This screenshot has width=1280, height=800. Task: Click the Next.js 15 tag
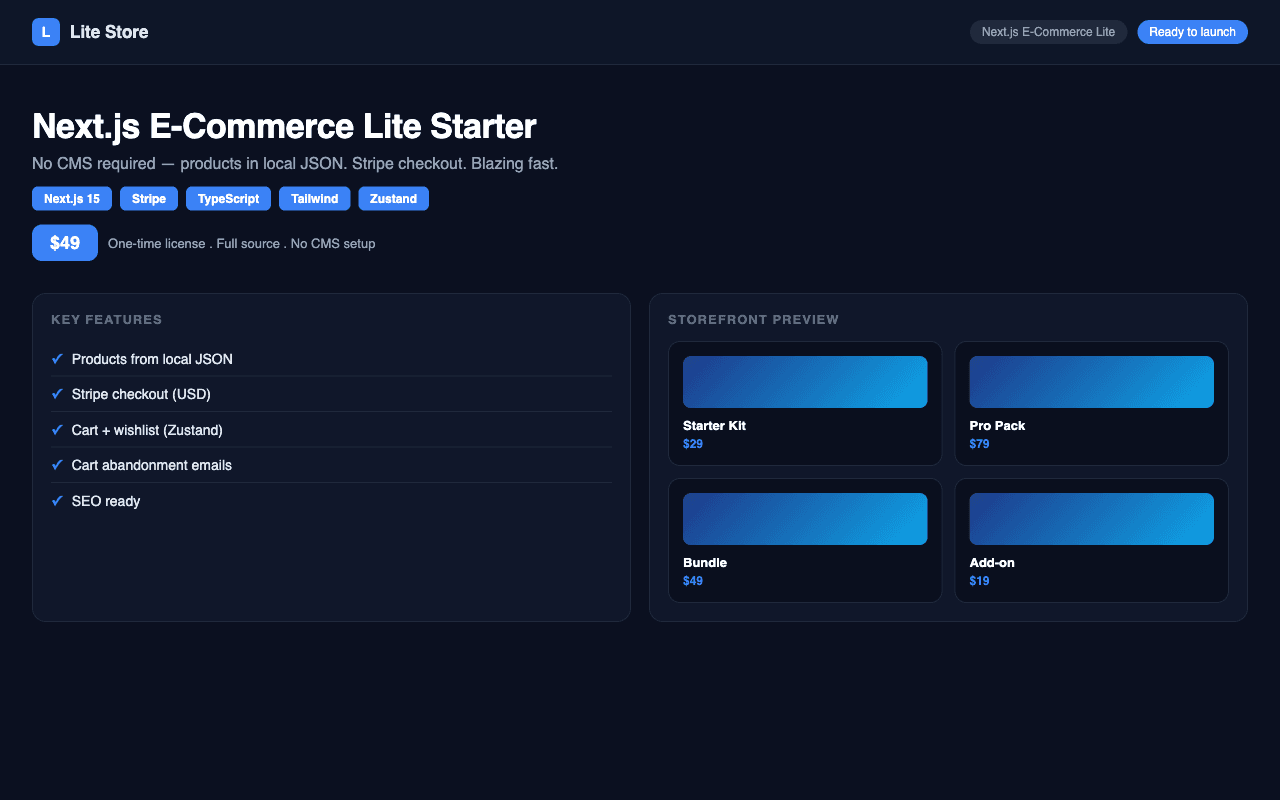coord(72,199)
